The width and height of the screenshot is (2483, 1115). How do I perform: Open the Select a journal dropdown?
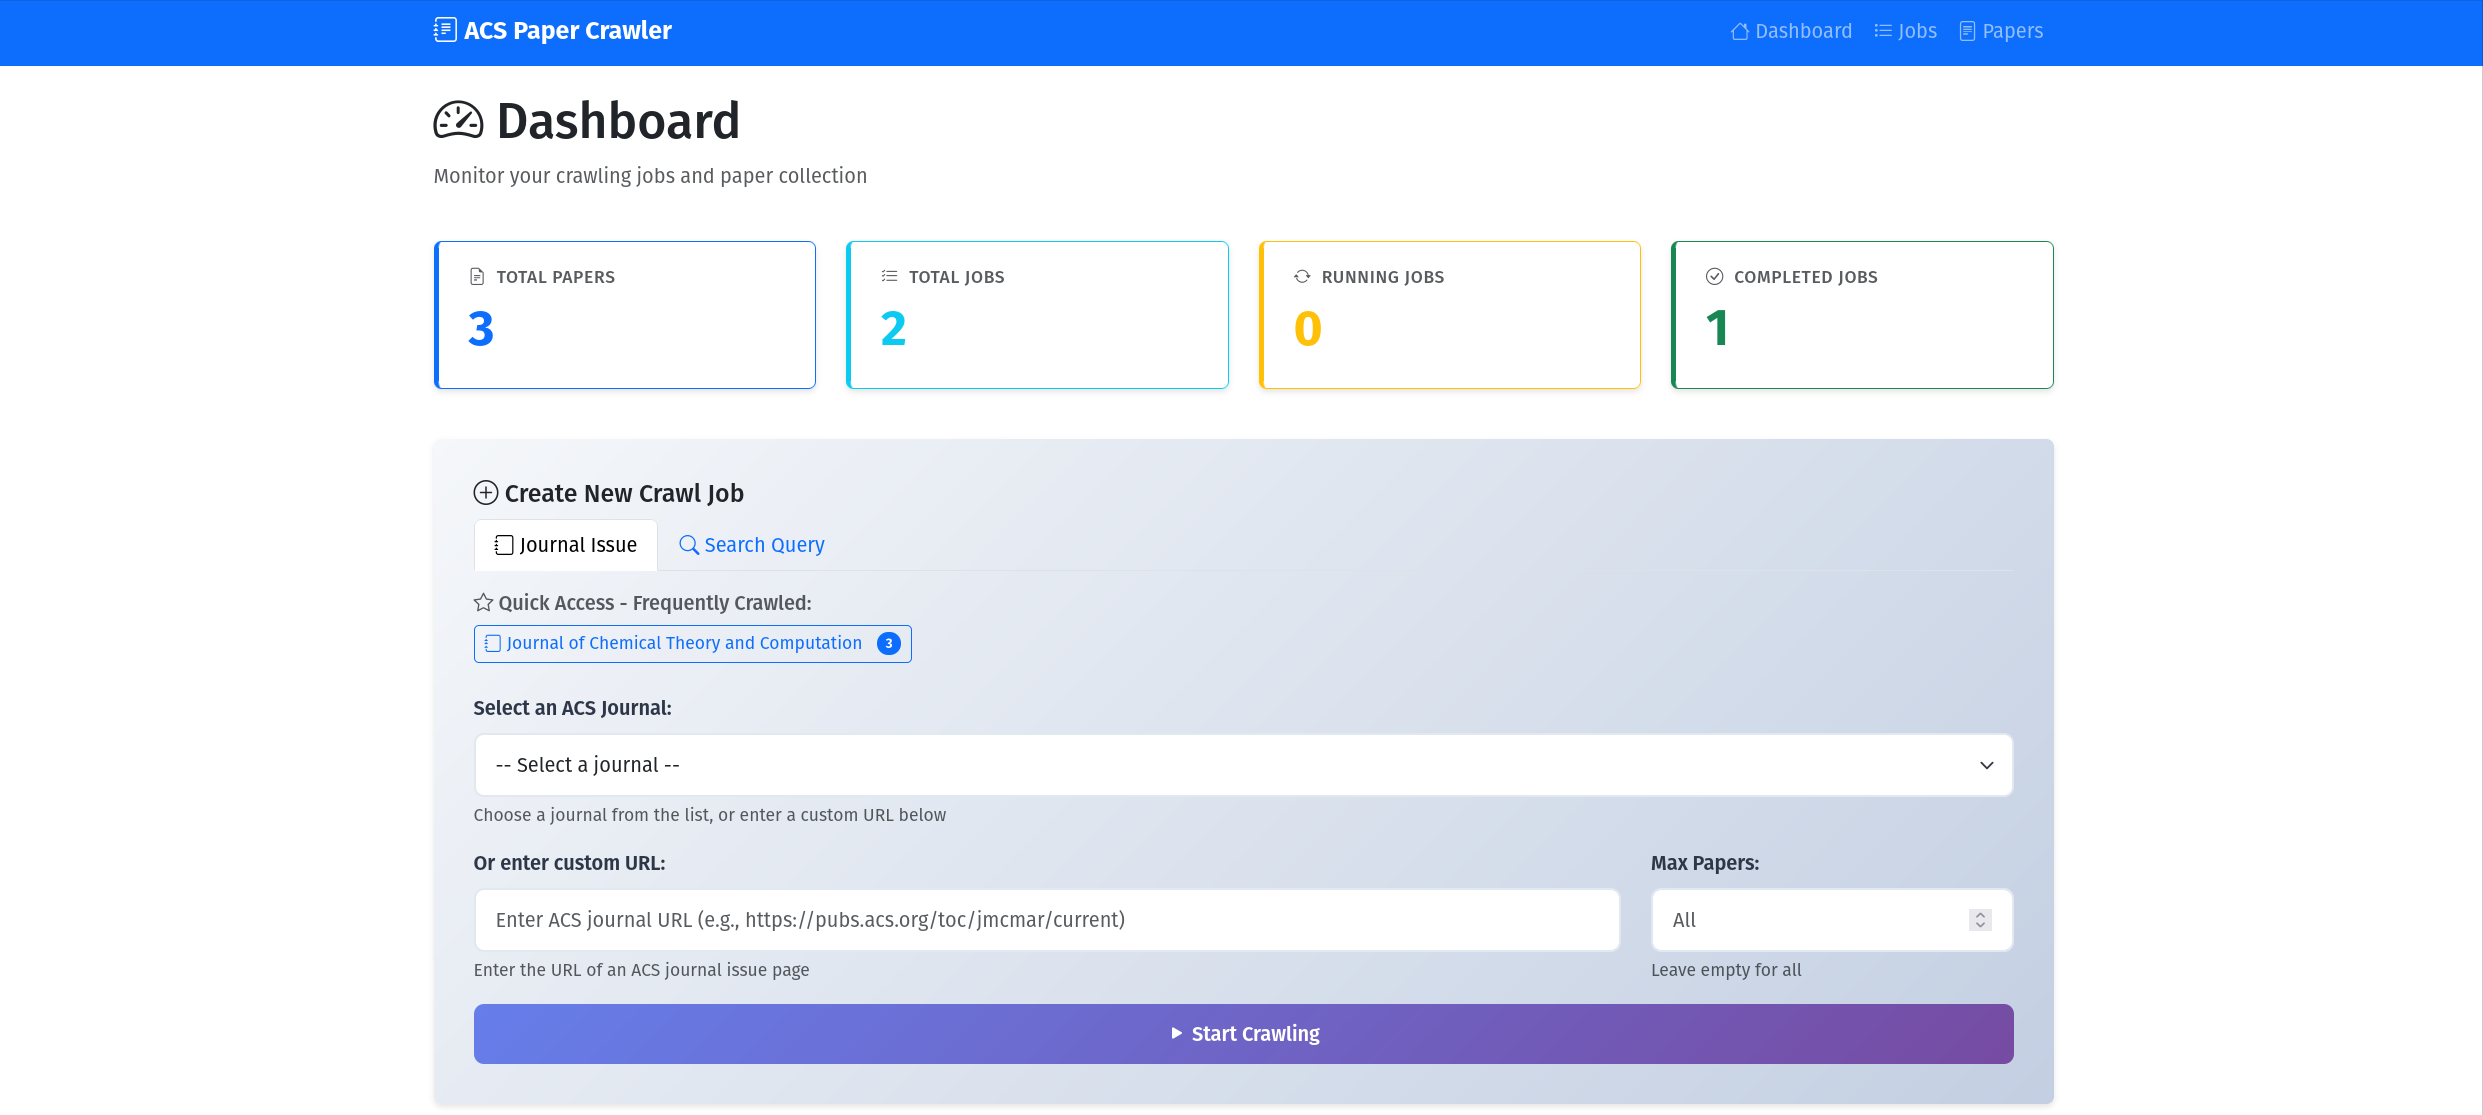click(1243, 765)
